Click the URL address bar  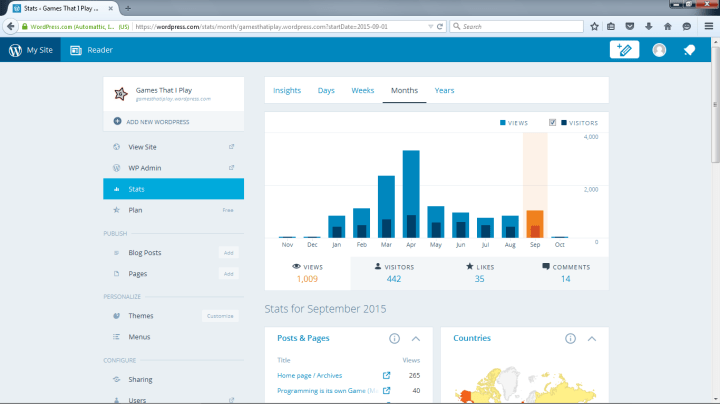coord(280,27)
